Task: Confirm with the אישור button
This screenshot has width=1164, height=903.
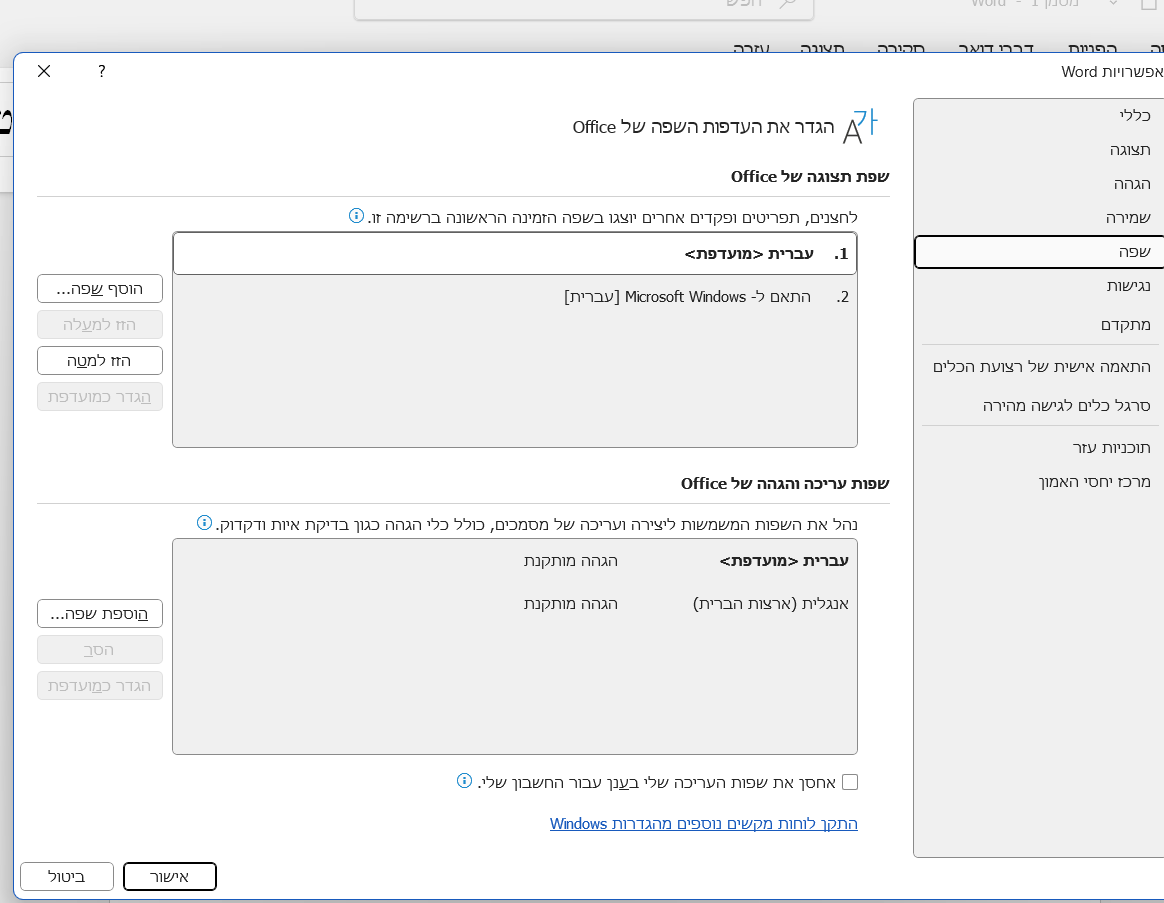Action: tap(170, 876)
